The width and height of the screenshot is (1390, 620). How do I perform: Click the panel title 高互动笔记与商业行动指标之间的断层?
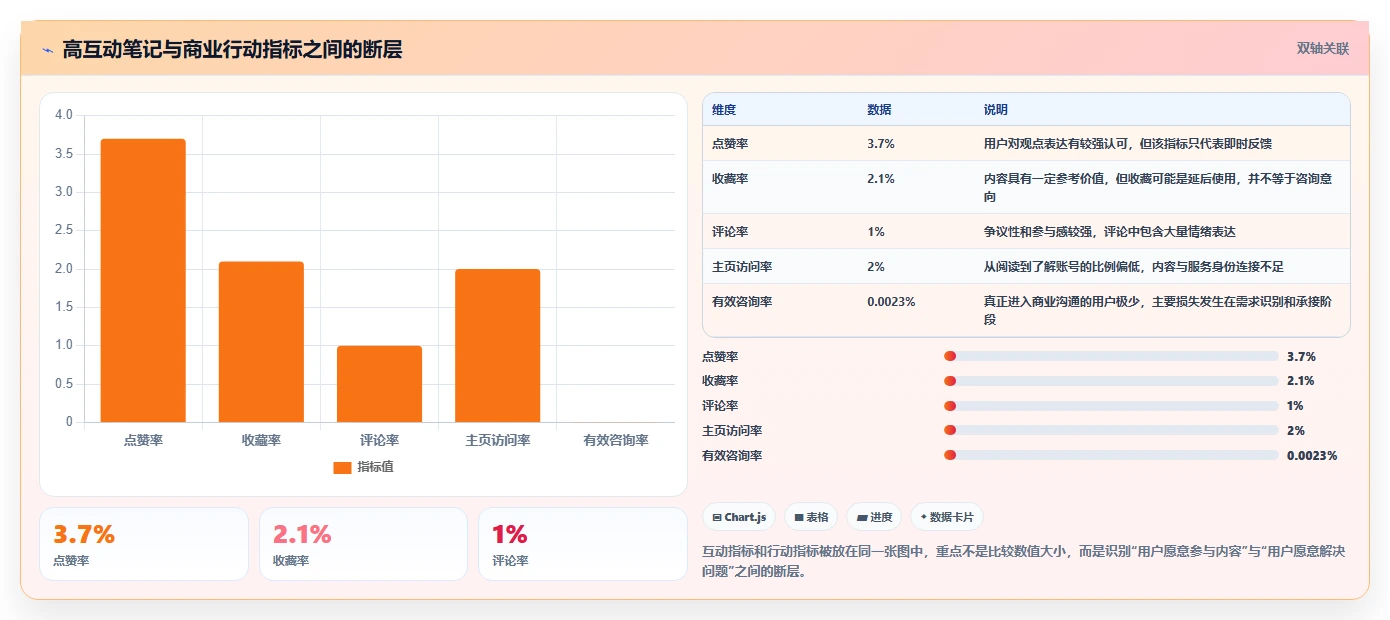(x=232, y=50)
